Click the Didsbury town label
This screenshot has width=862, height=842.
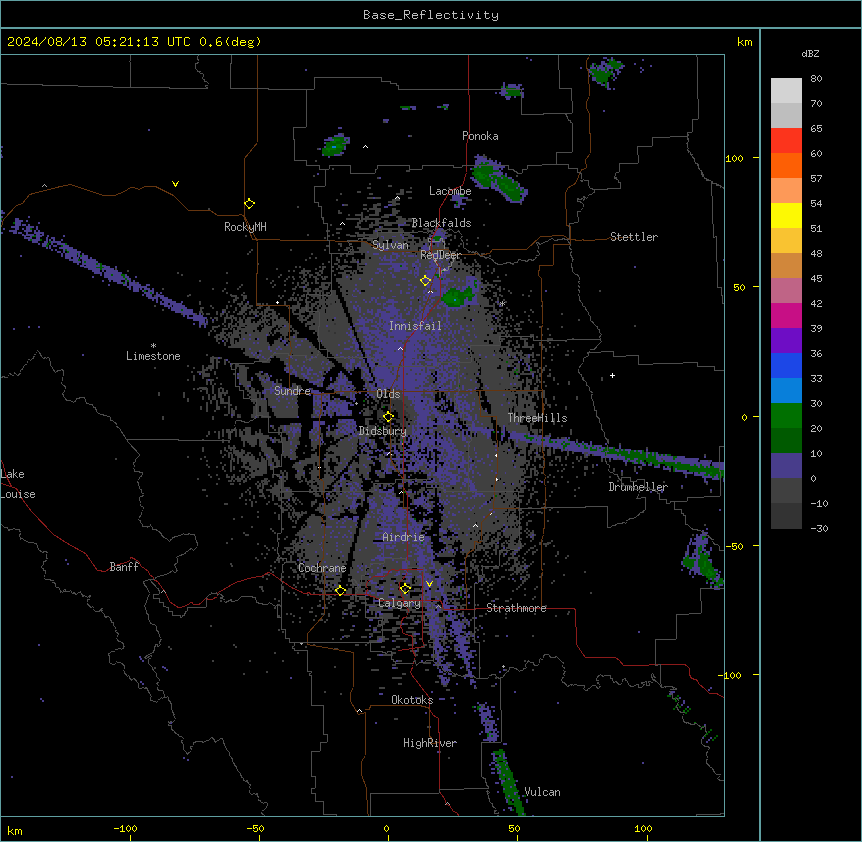click(383, 431)
